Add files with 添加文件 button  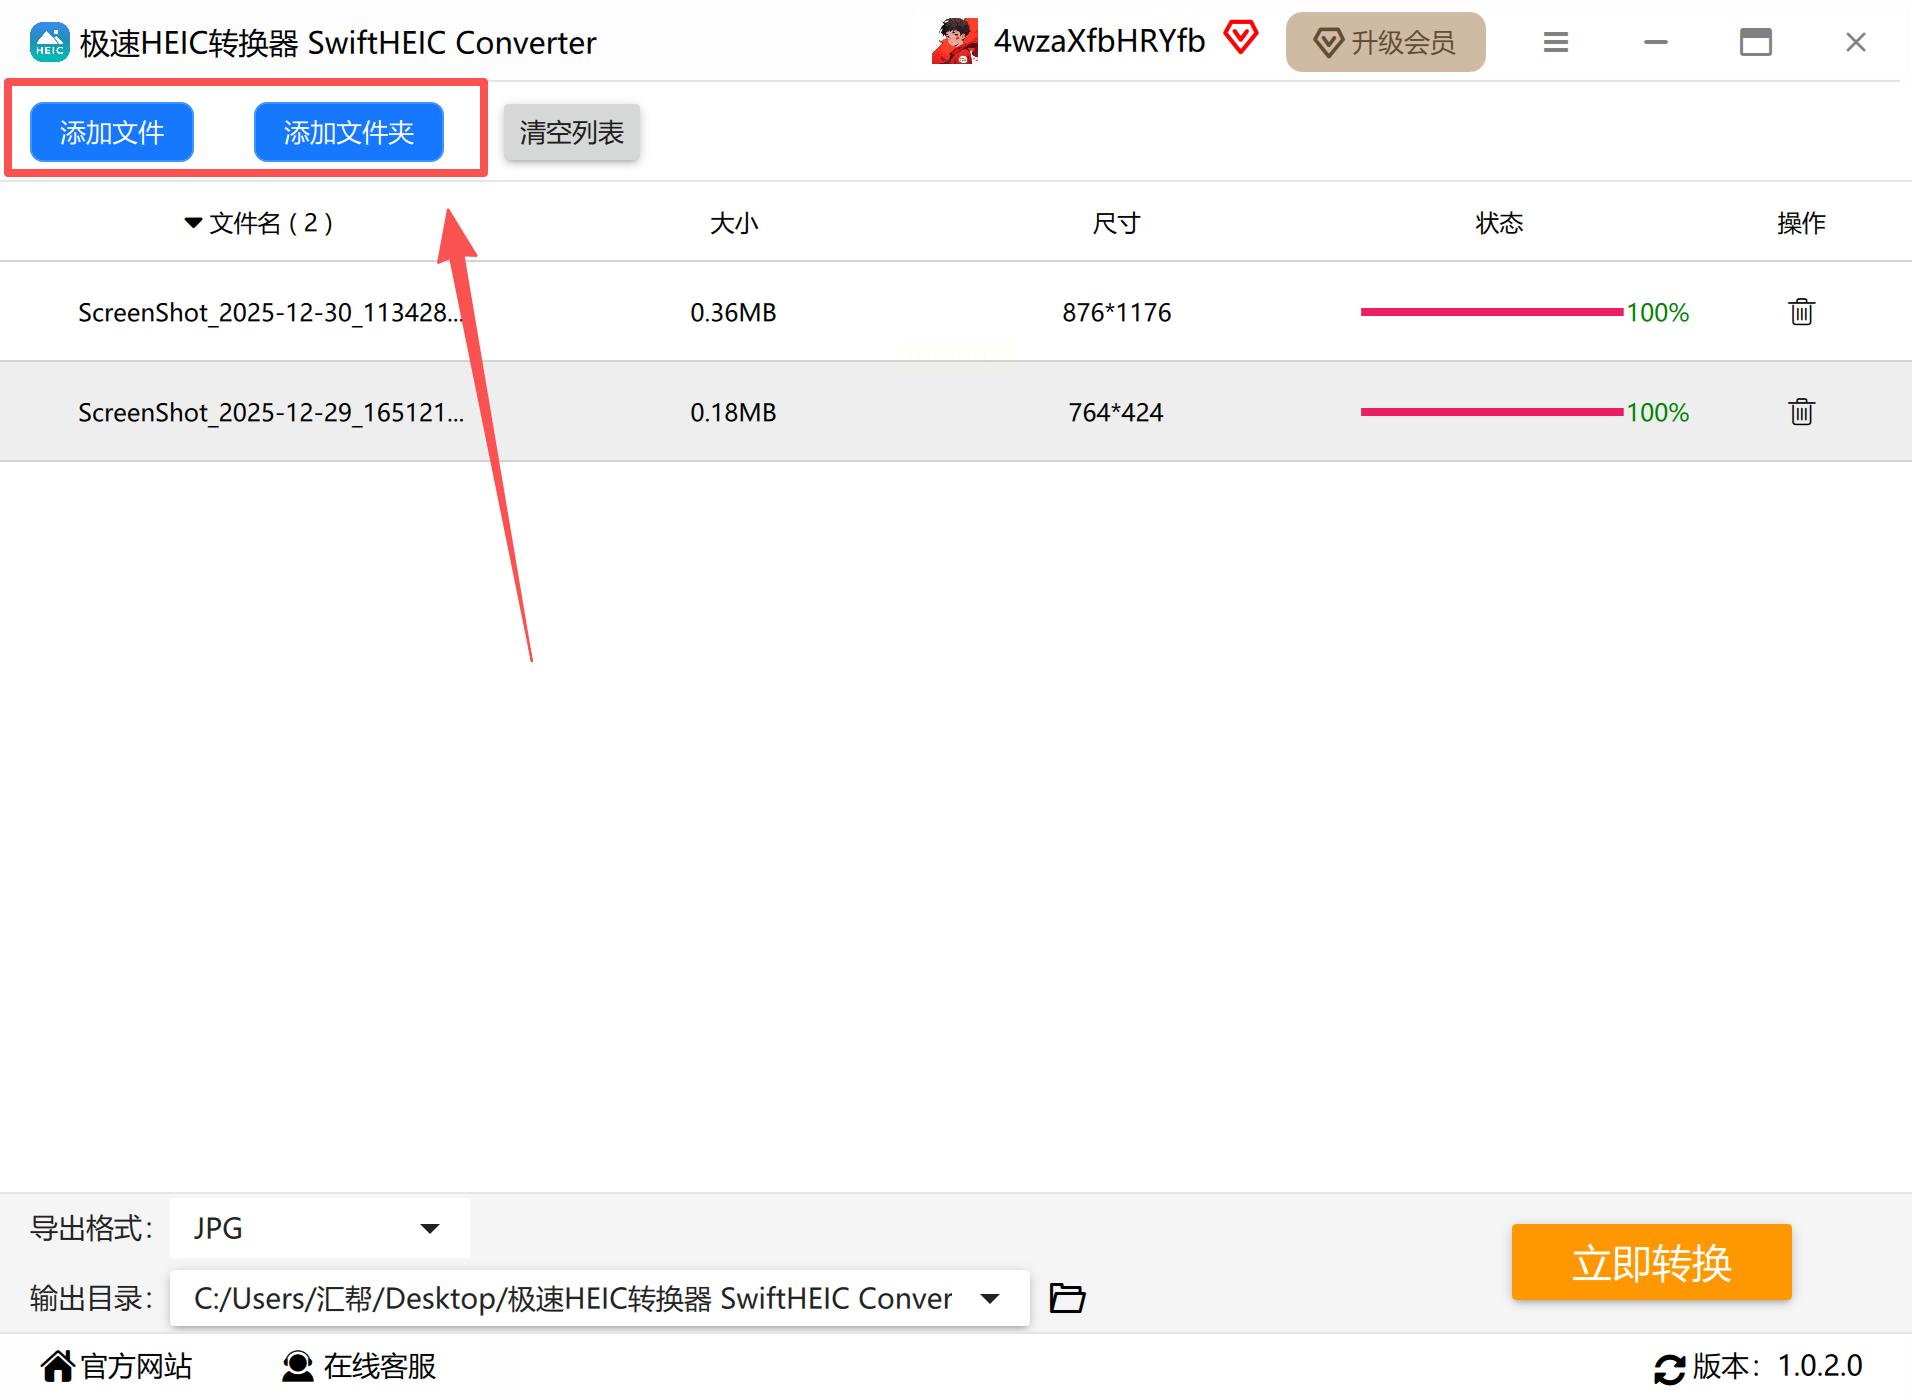coord(111,132)
